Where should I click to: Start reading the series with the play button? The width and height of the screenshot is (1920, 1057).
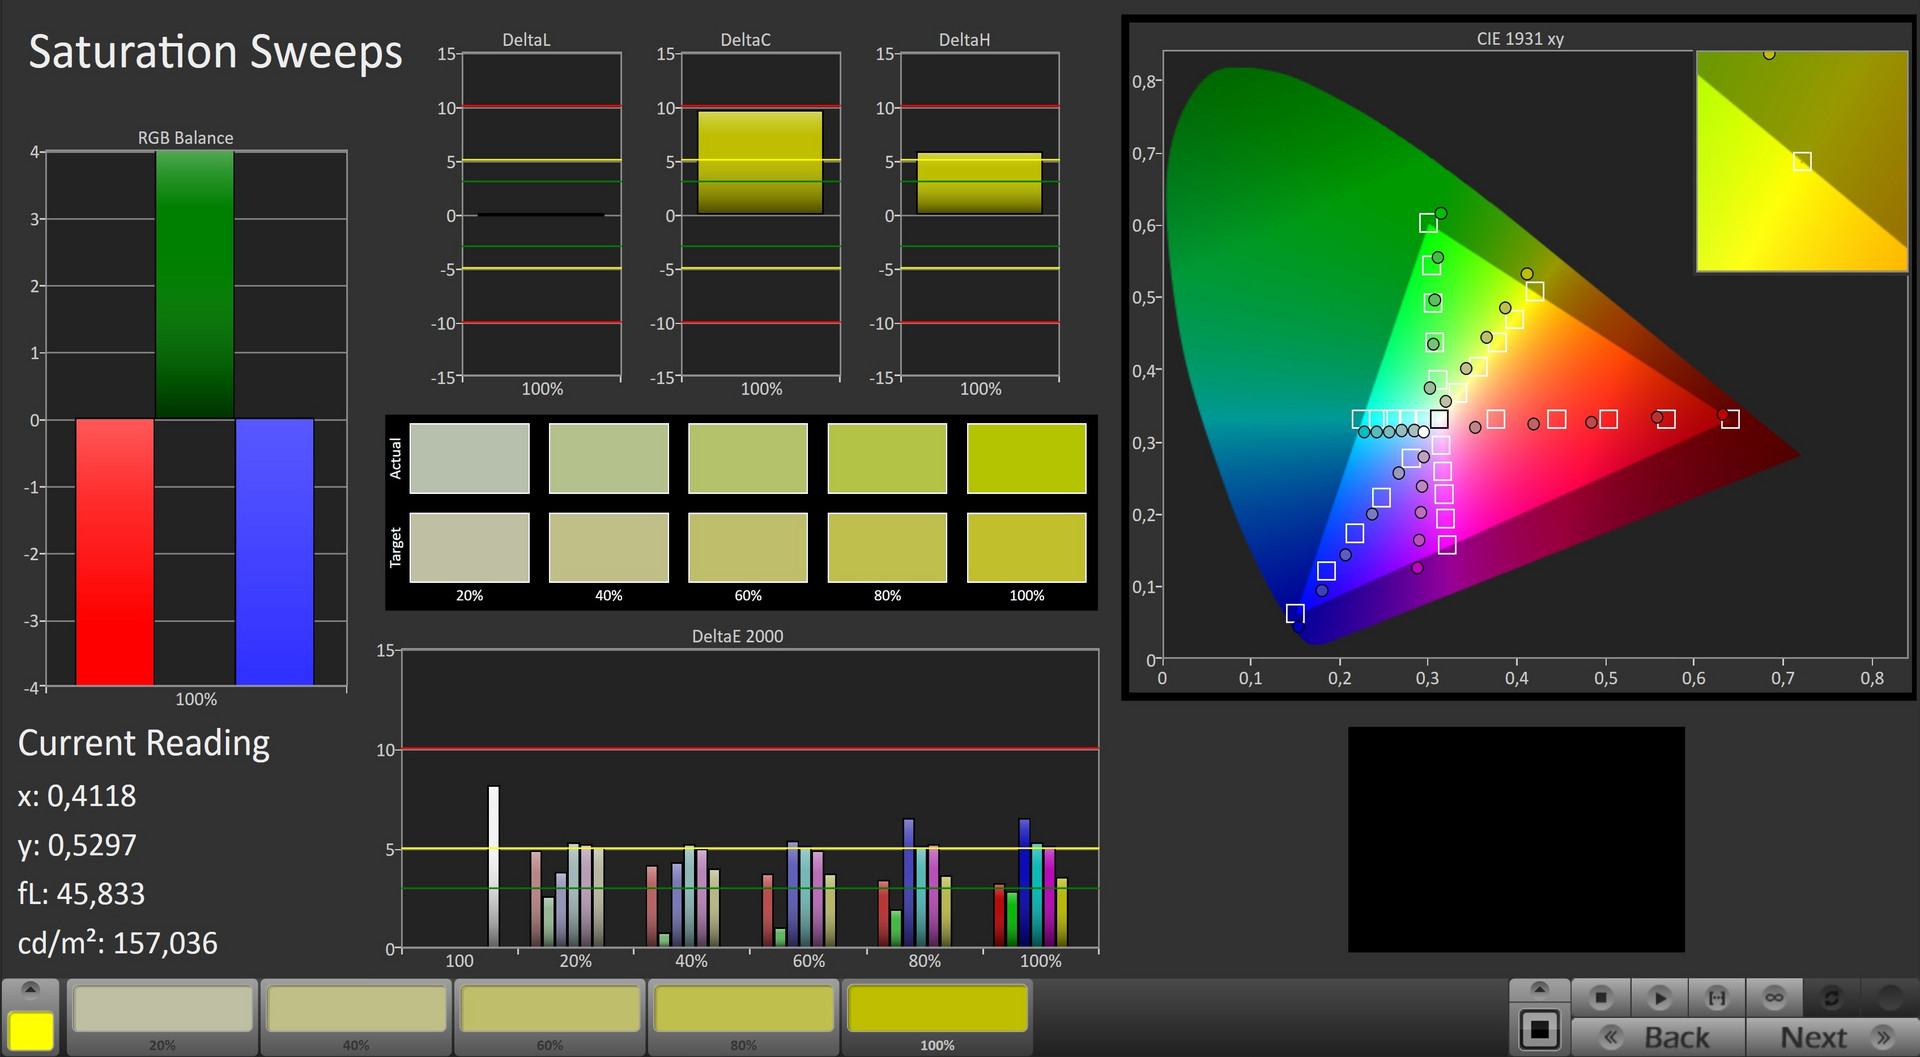tap(1659, 997)
